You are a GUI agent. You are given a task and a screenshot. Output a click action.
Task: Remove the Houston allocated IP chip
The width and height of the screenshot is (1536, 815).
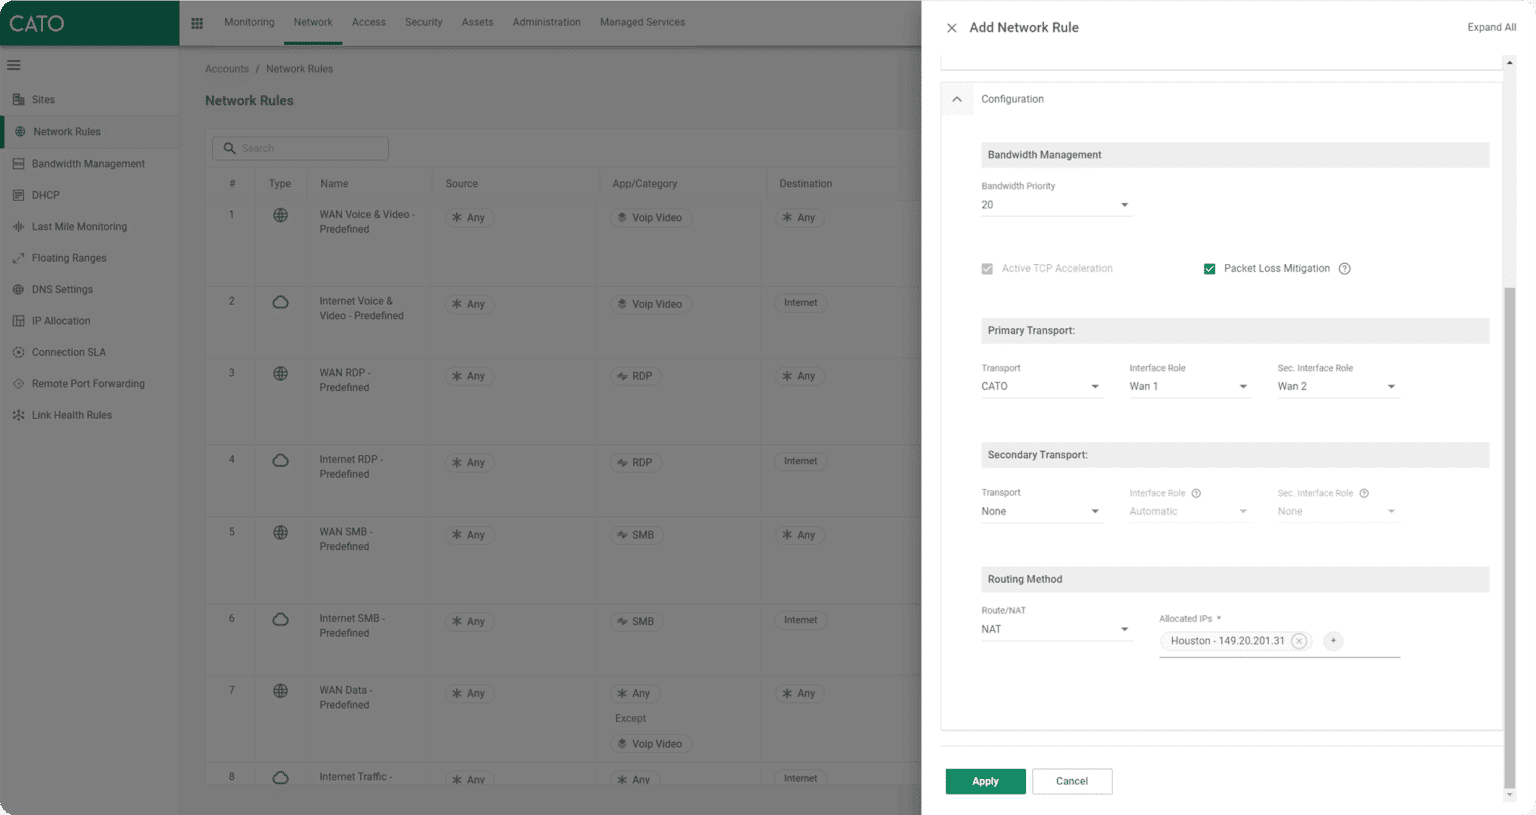tap(1298, 641)
